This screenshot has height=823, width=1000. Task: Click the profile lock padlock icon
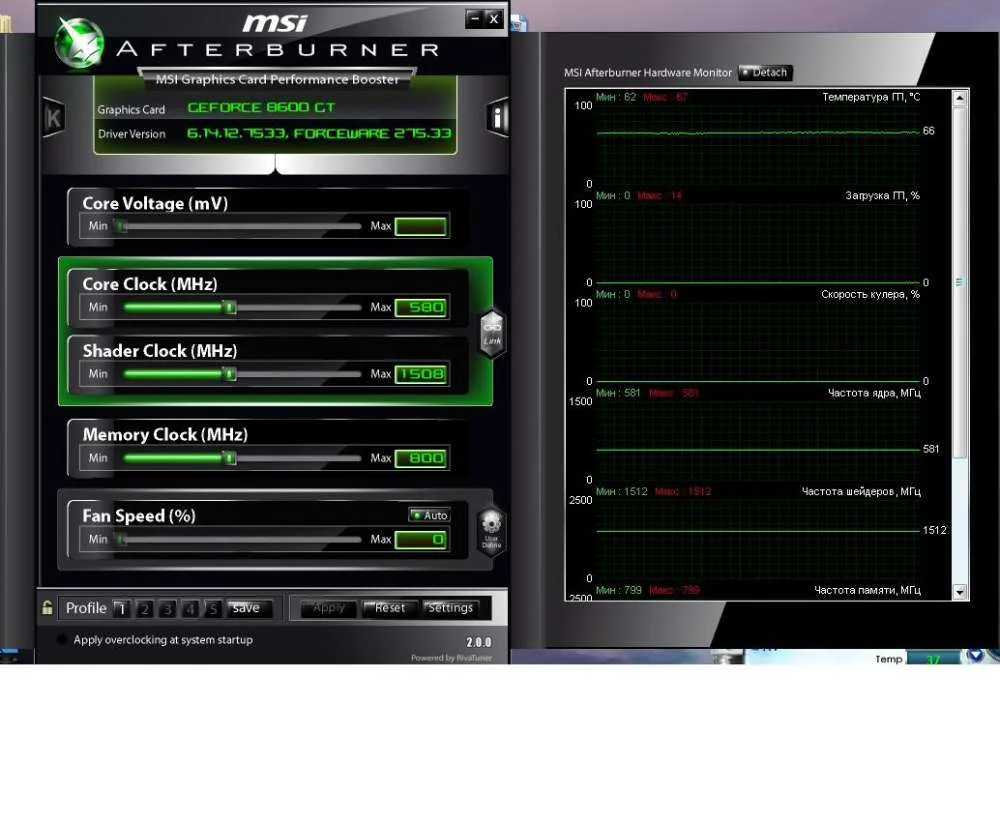47,607
